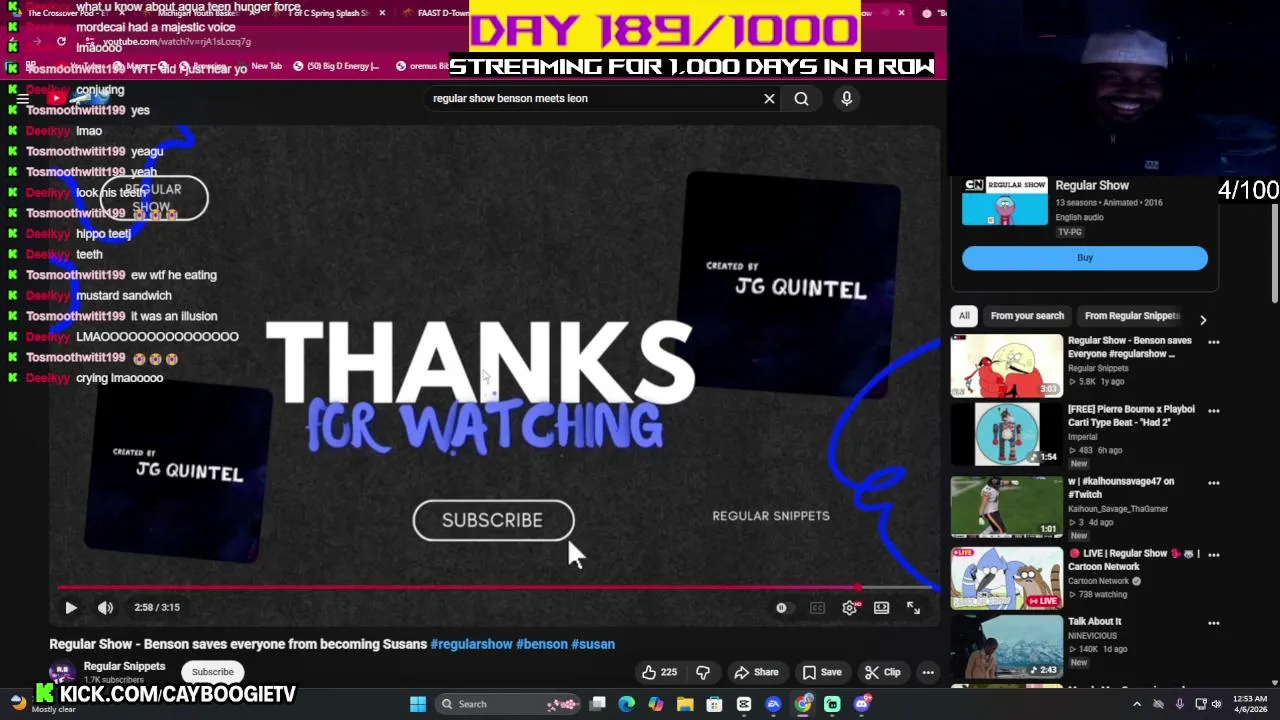The image size is (1280, 720).
Task: Open the 'New Tab' bookmark
Action: (266, 66)
